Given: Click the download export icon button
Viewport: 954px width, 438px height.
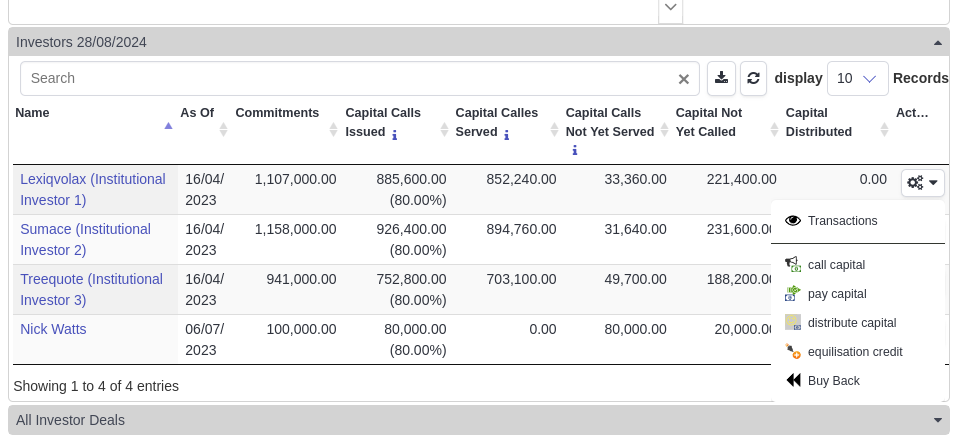Looking at the screenshot, I should point(721,78).
